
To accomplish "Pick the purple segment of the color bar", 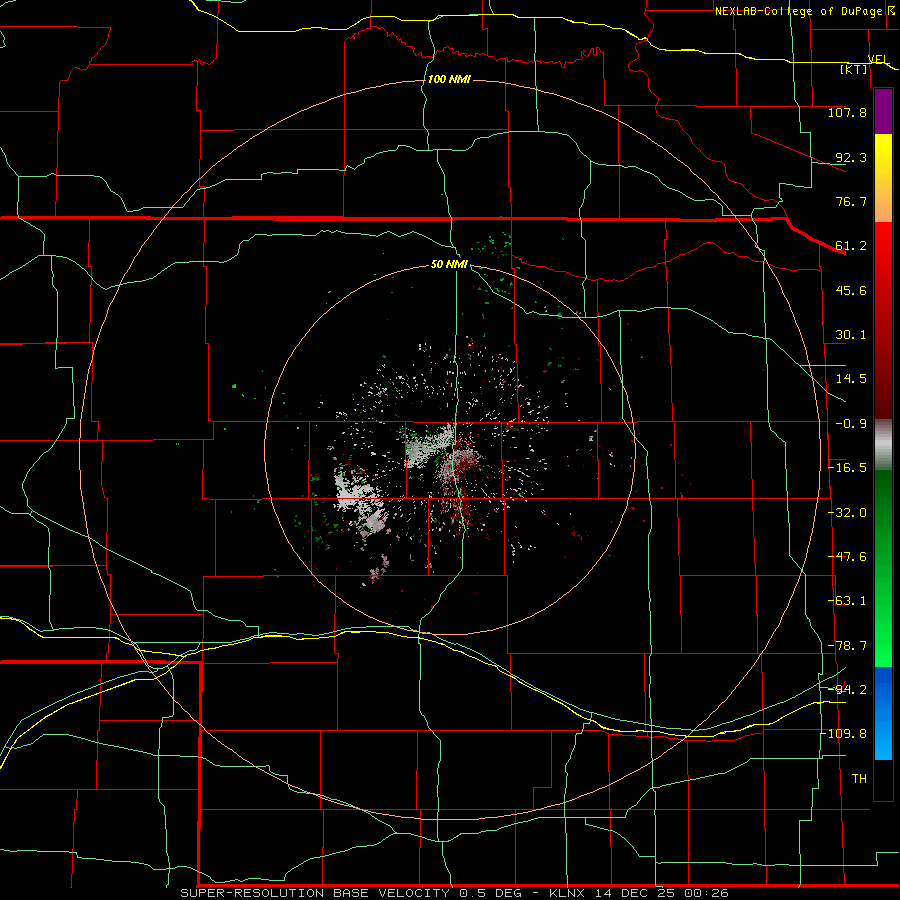I will (883, 112).
